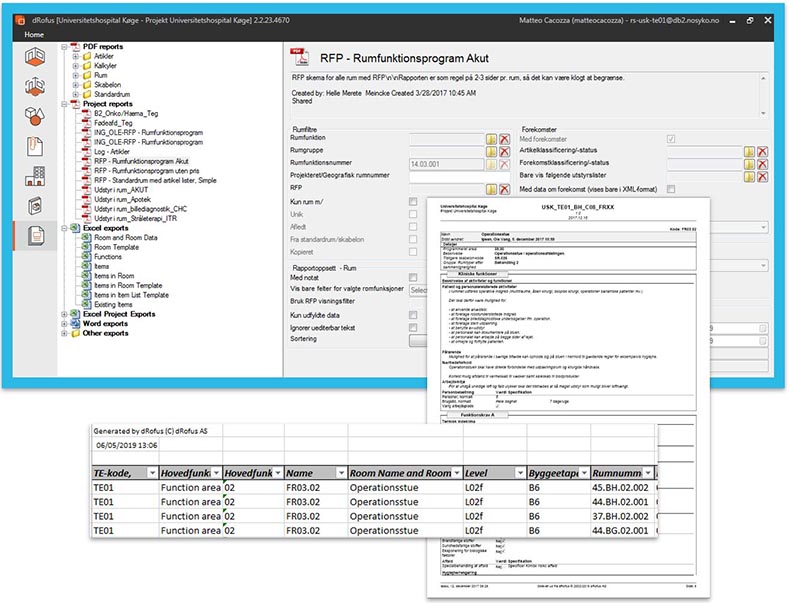
Task: Select the Functions Excel export
Action: (x=108, y=257)
